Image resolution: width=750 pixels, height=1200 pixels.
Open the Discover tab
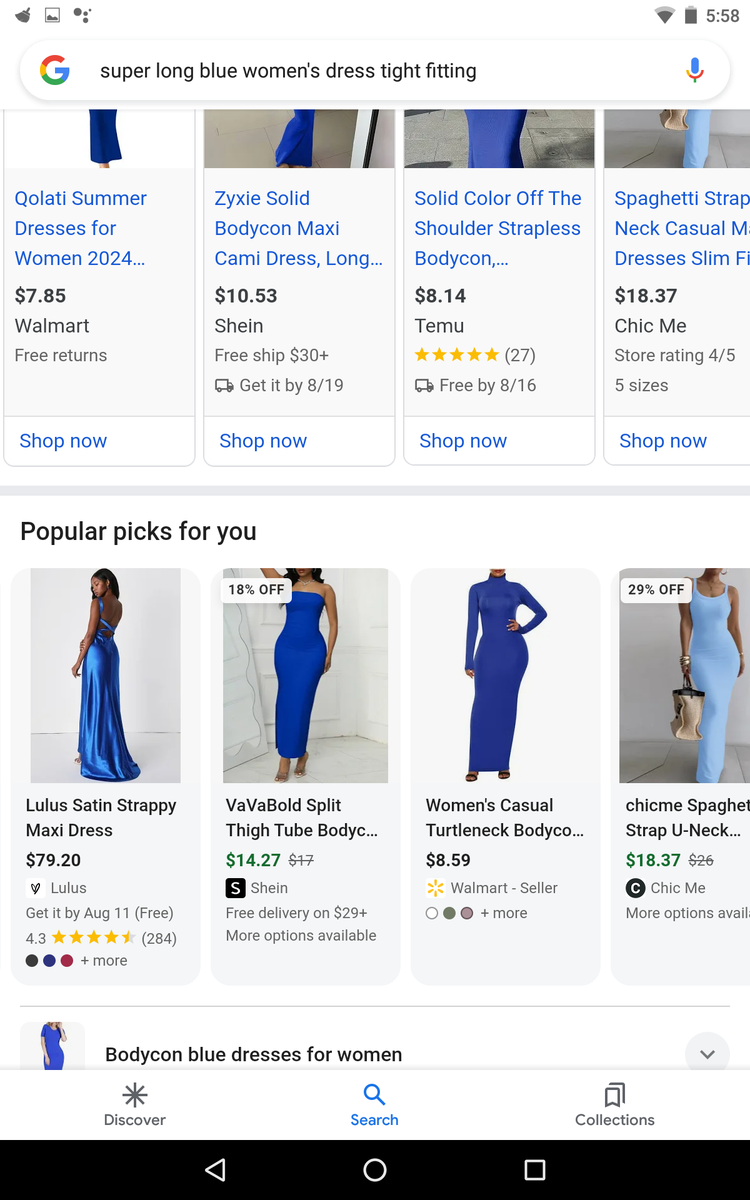point(135,1104)
